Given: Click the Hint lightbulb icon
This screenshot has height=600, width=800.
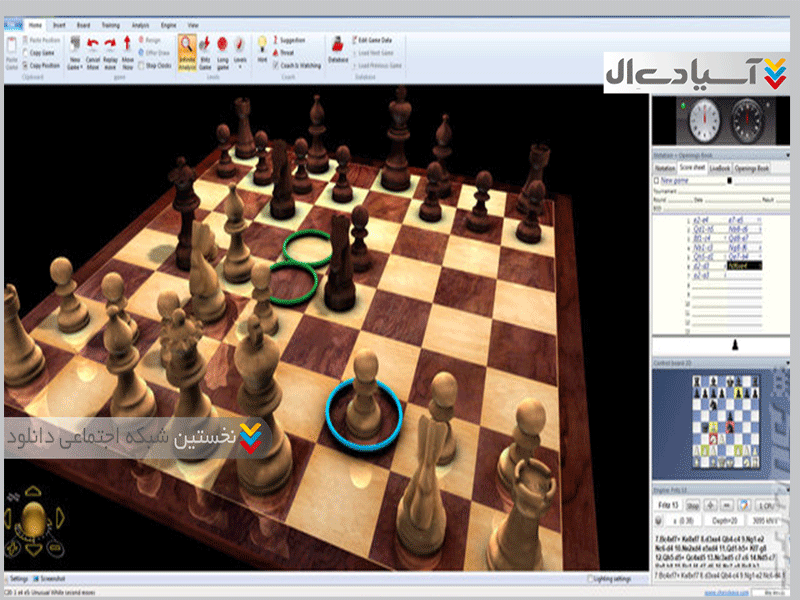Looking at the screenshot, I should click(x=262, y=48).
